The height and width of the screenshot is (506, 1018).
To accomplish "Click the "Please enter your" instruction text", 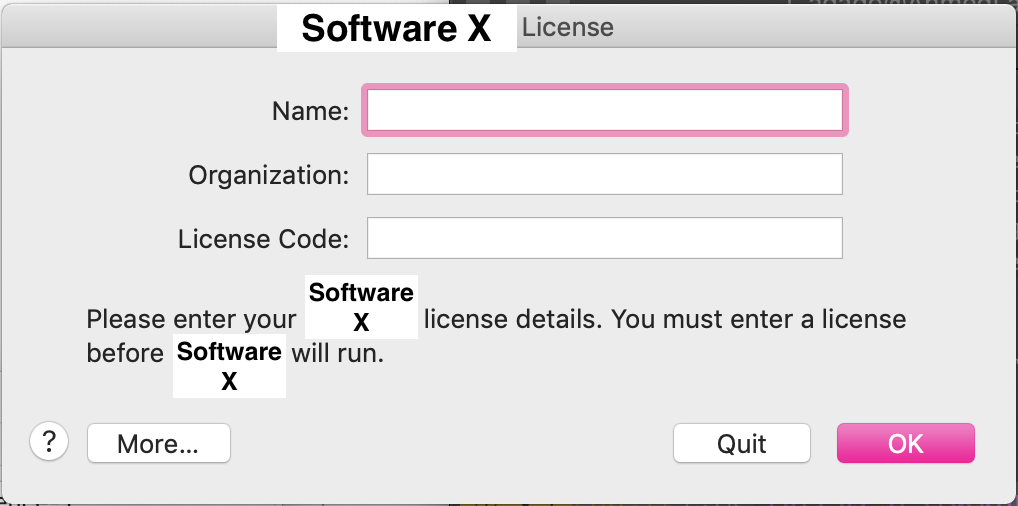I will point(192,320).
